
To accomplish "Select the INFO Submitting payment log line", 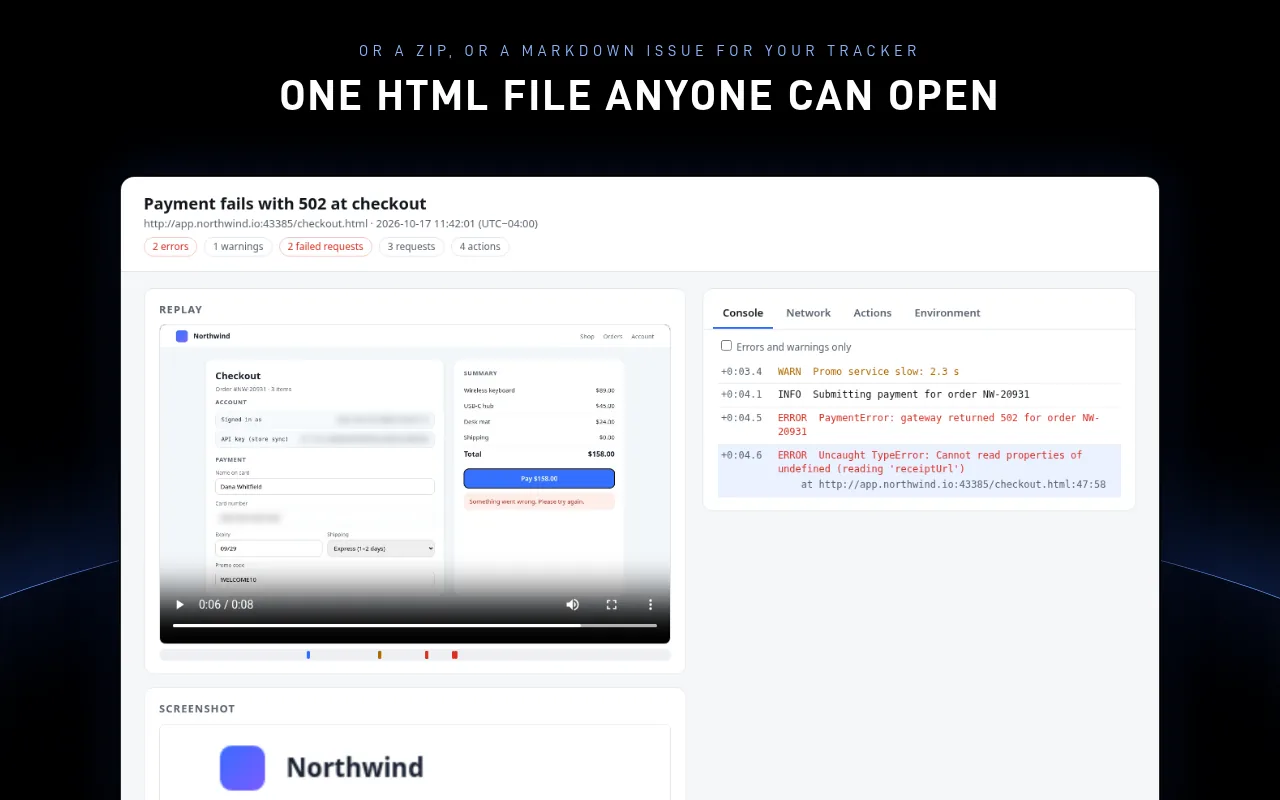I will coord(919,394).
